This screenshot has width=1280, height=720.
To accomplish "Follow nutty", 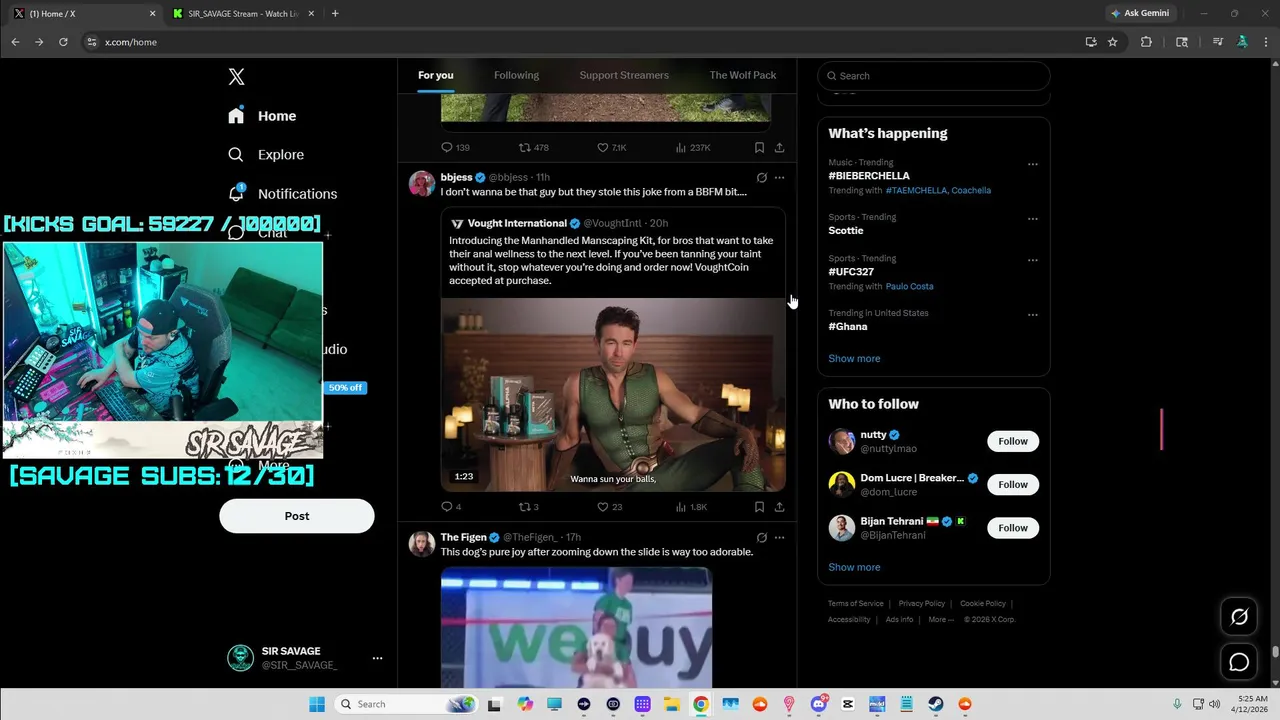I will coord(1013,441).
